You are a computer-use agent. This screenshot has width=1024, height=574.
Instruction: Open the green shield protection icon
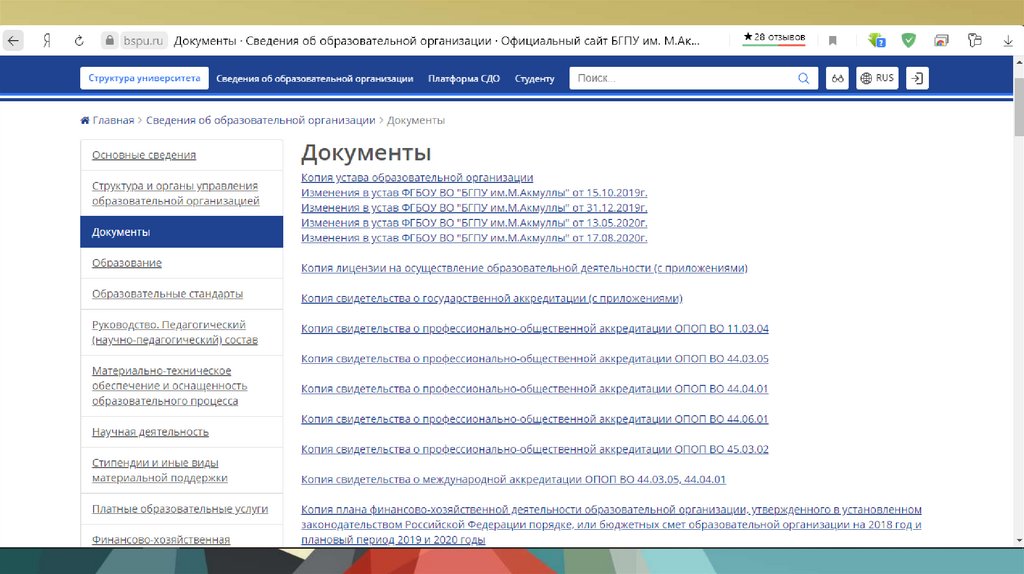[x=908, y=41]
